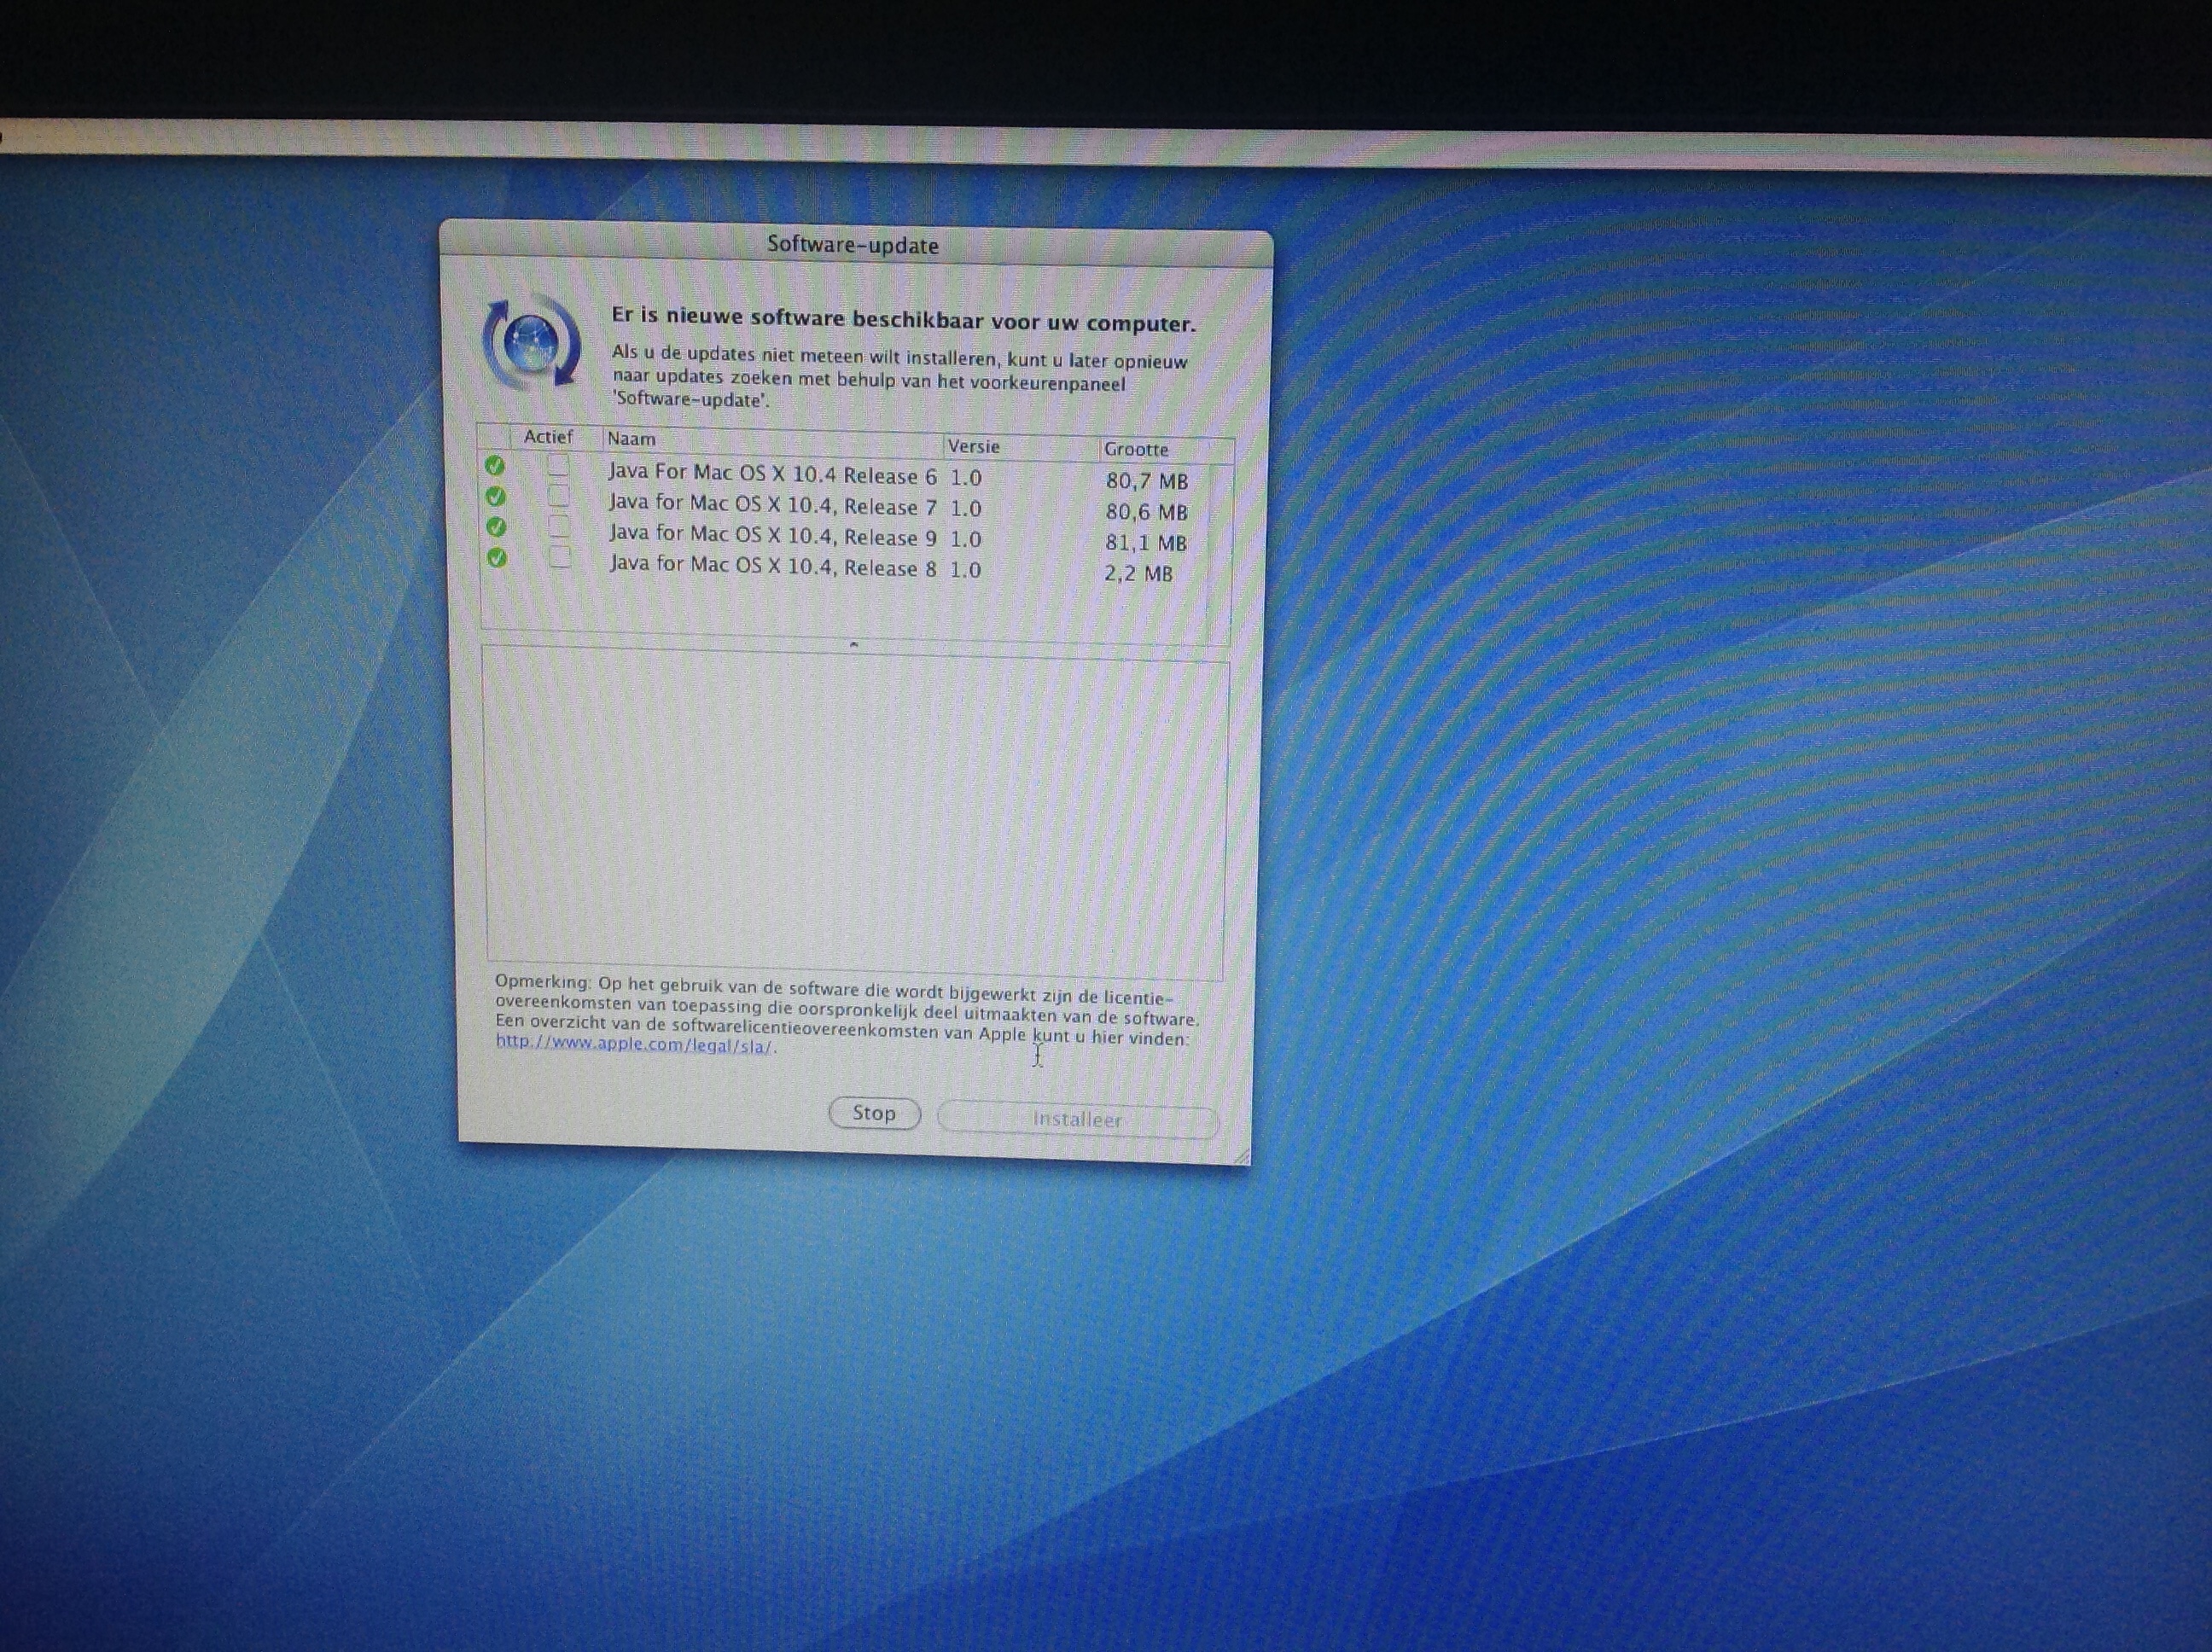The width and height of the screenshot is (2212, 1652).
Task: Click the Installeer button
Action: click(1077, 1120)
